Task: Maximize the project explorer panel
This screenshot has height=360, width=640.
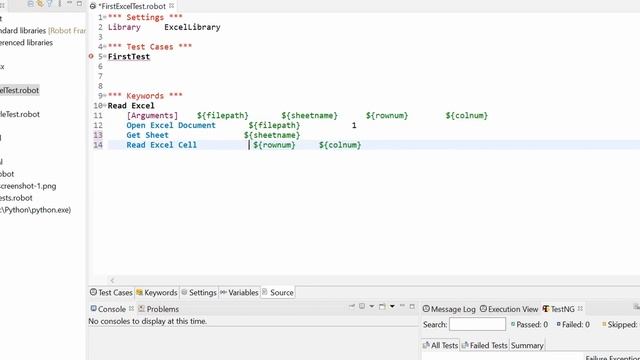Action: (x=79, y=3)
